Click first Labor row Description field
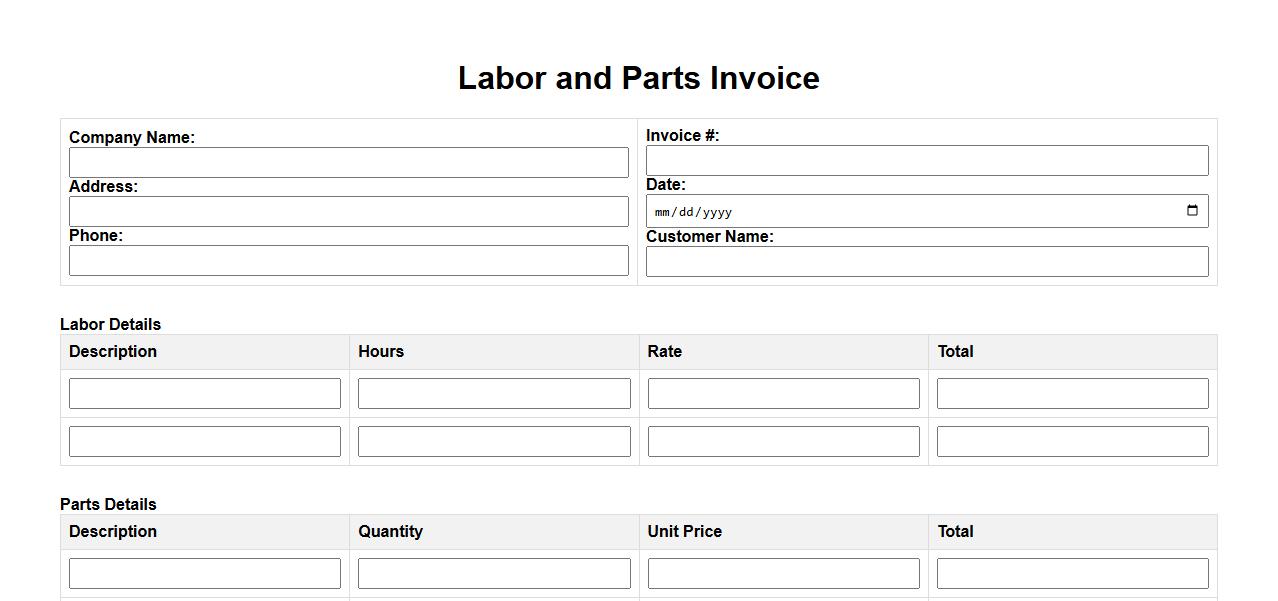1278x601 pixels. (x=205, y=394)
